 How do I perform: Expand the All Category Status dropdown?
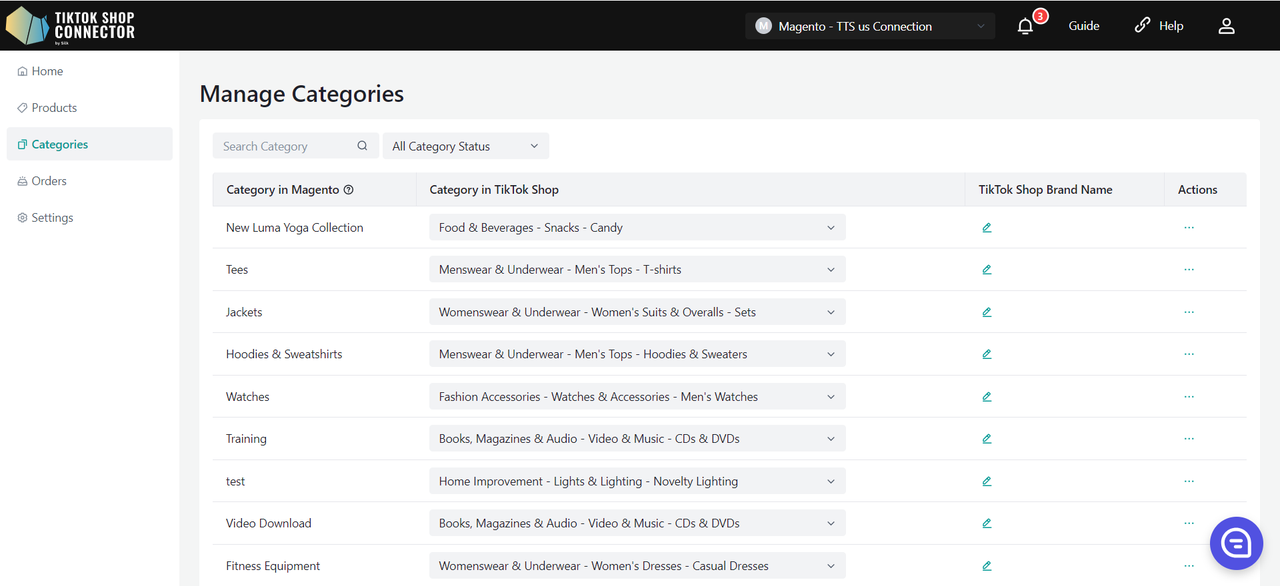[x=465, y=146]
